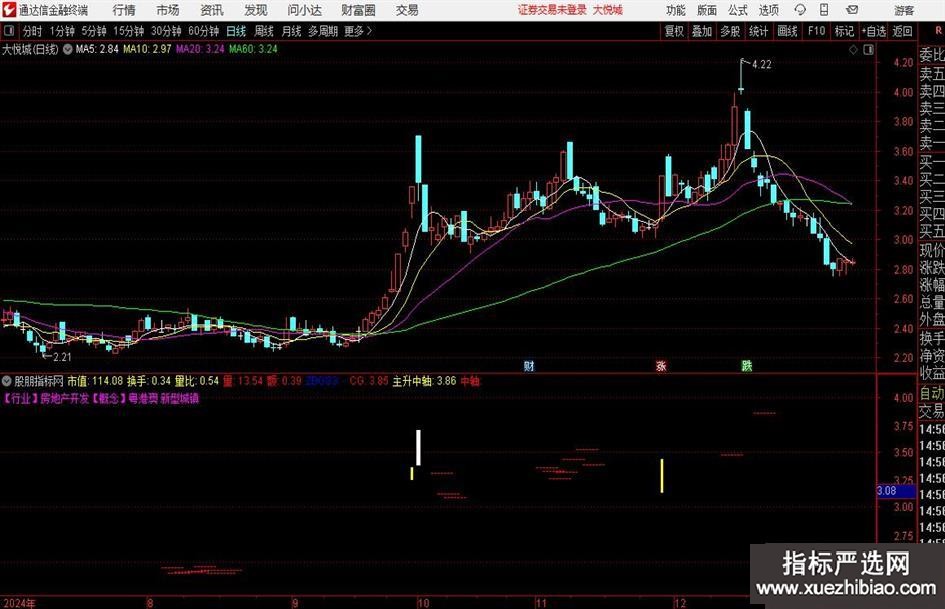Open the mobile phone icon
The height and width of the screenshot is (609, 945).
tap(824, 10)
